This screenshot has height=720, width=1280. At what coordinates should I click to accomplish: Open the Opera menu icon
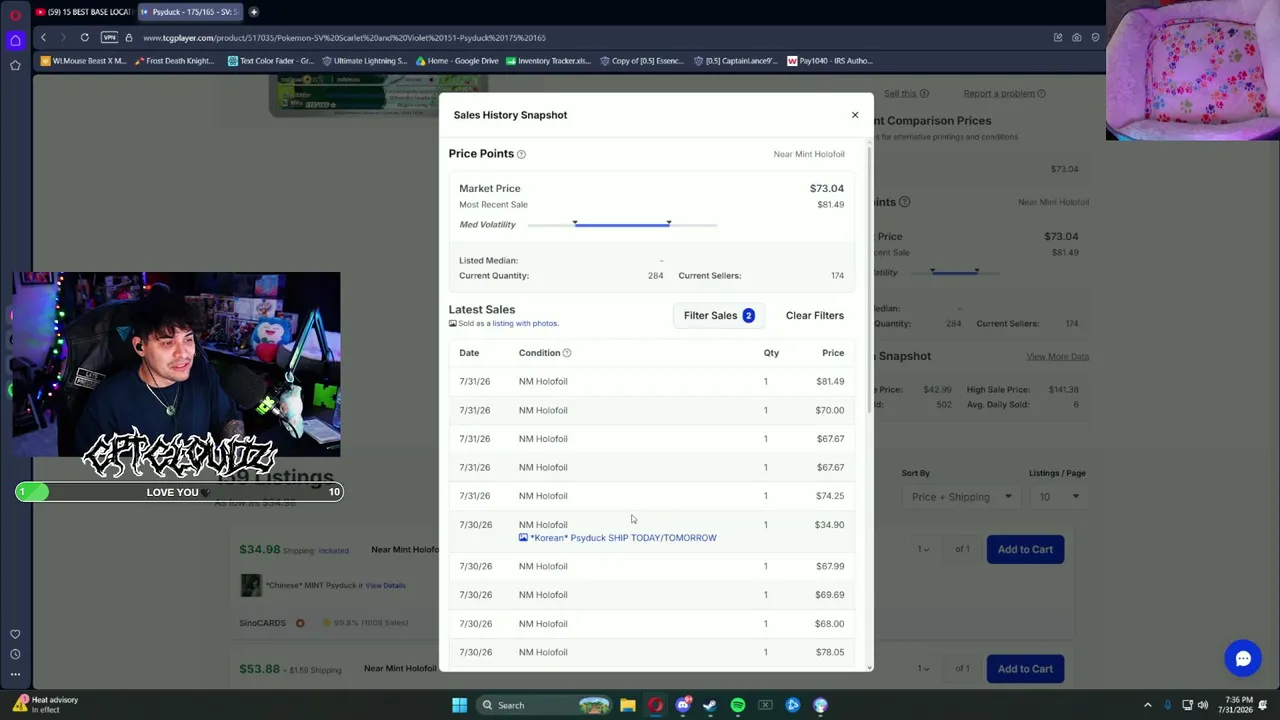click(x=15, y=15)
